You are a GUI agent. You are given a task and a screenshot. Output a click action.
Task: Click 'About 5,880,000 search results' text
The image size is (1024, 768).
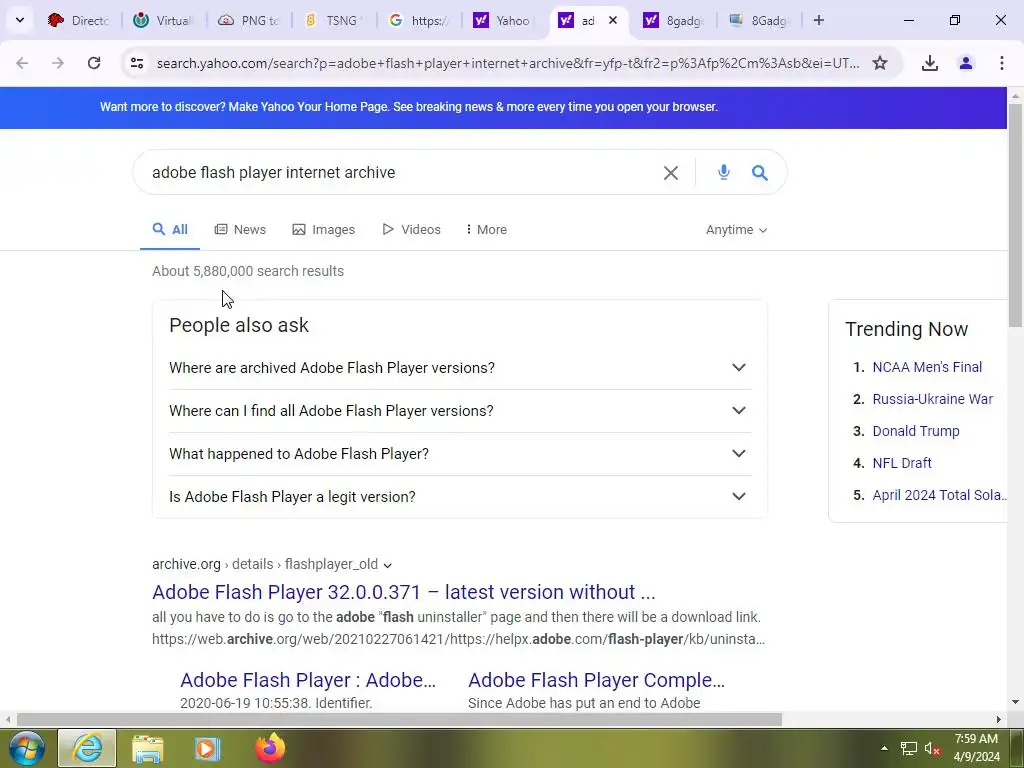coord(248,271)
